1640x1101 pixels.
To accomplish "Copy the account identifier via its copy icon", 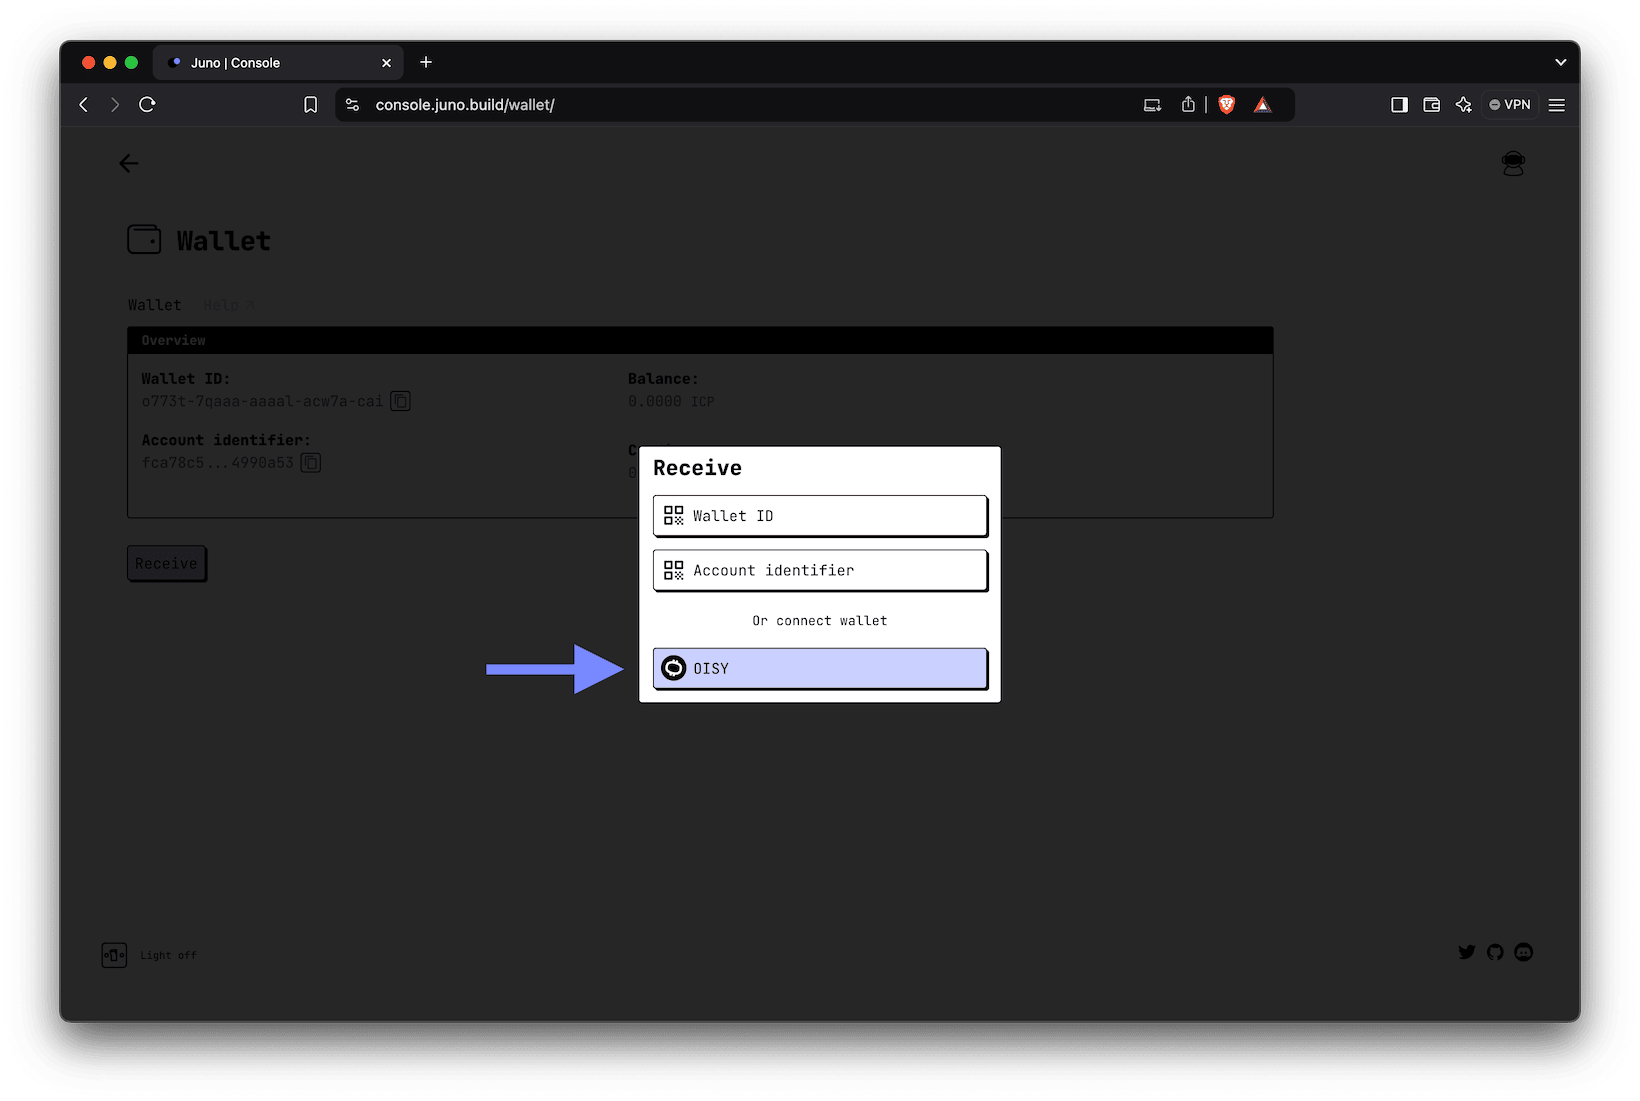I will [x=310, y=462].
